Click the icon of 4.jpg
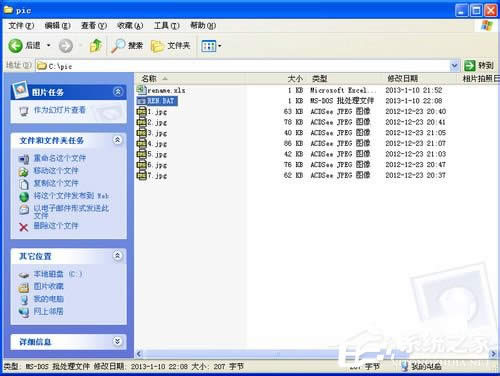This screenshot has height=376, width=500. 142,144
